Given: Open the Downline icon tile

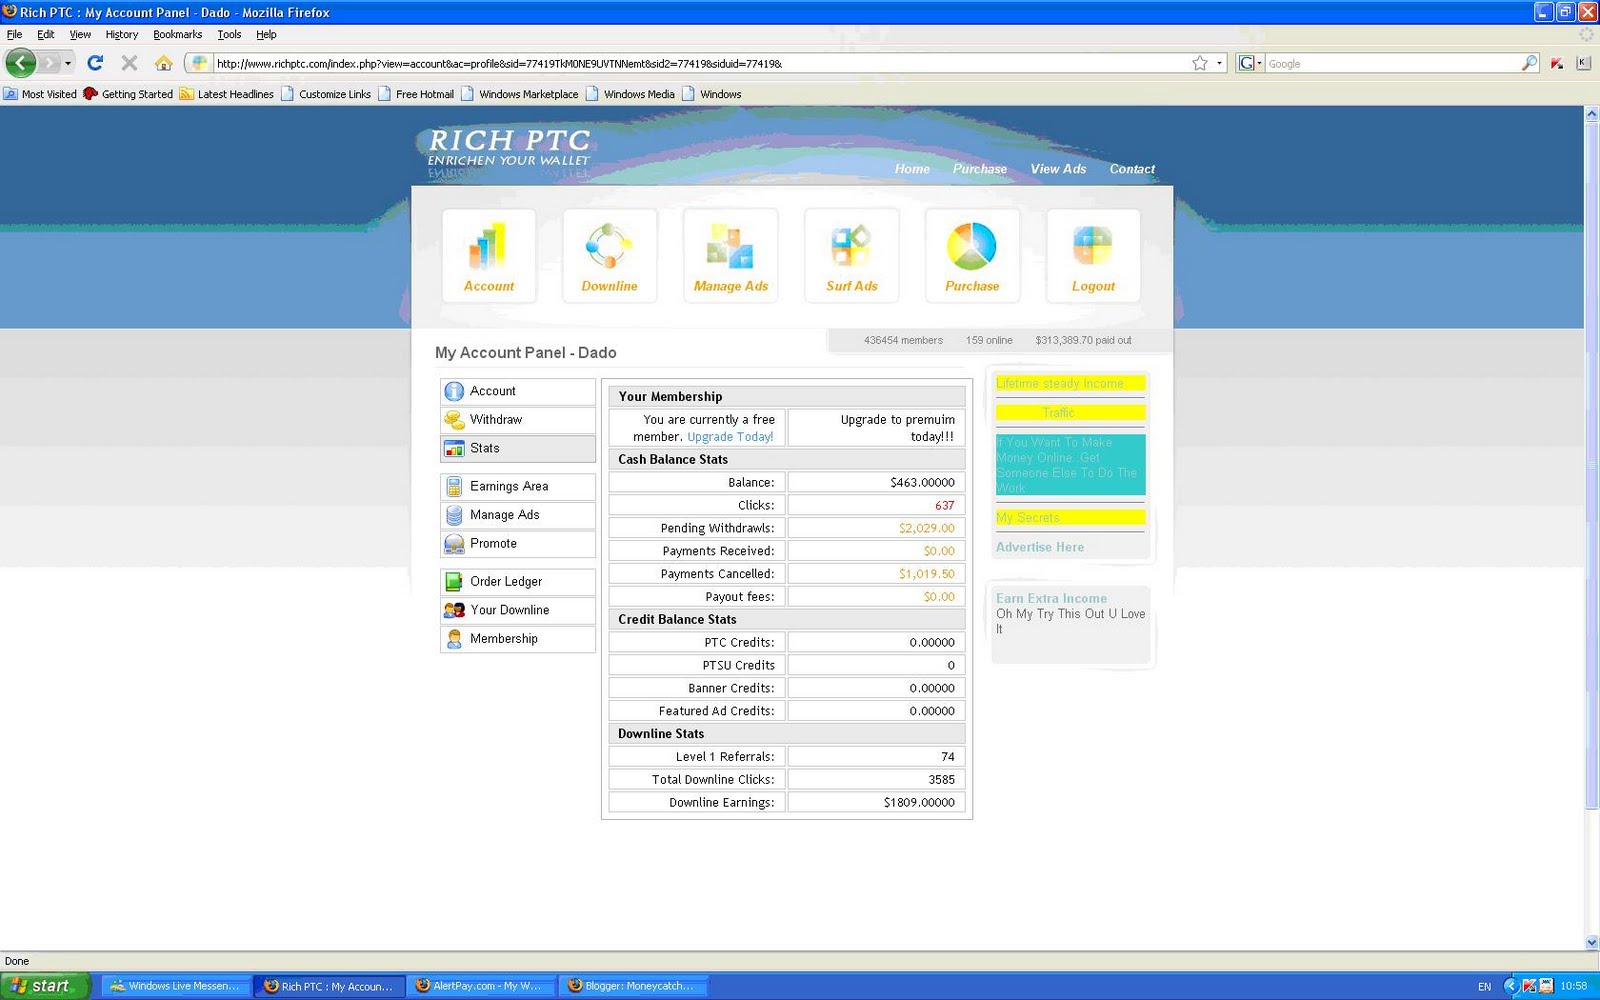Looking at the screenshot, I should (x=609, y=255).
